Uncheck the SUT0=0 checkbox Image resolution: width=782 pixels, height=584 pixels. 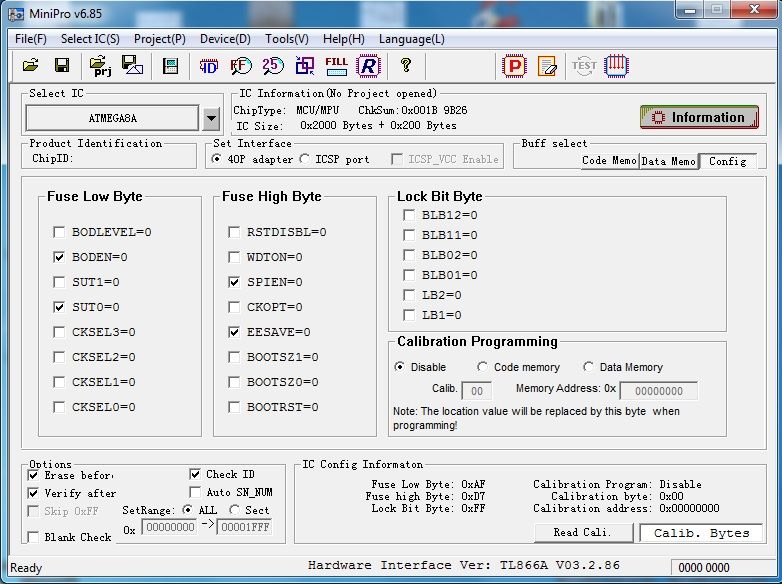59,307
